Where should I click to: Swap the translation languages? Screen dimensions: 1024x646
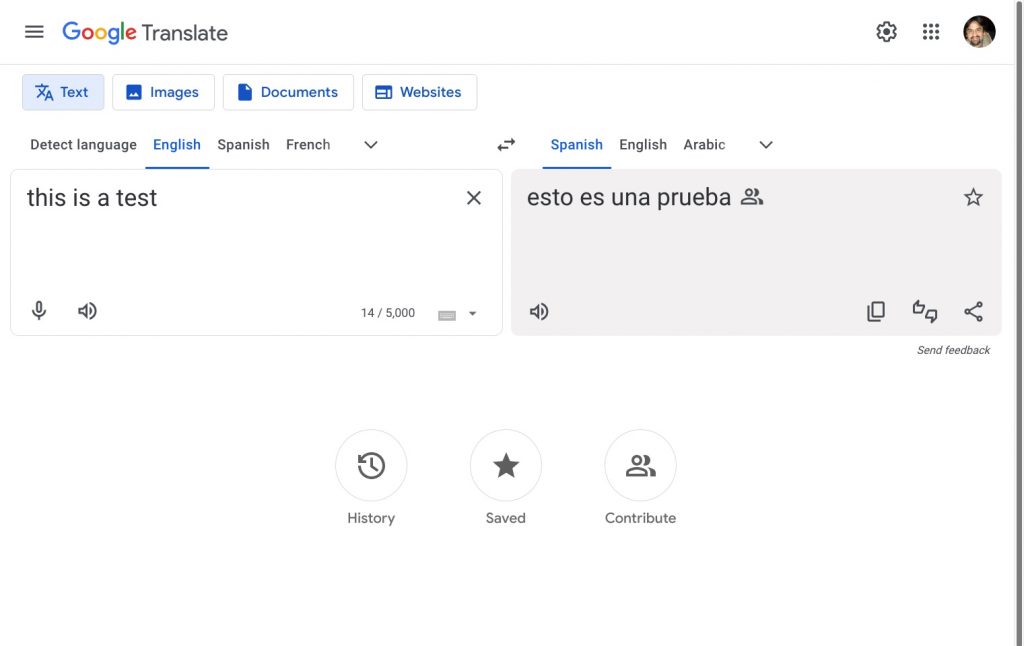point(505,144)
